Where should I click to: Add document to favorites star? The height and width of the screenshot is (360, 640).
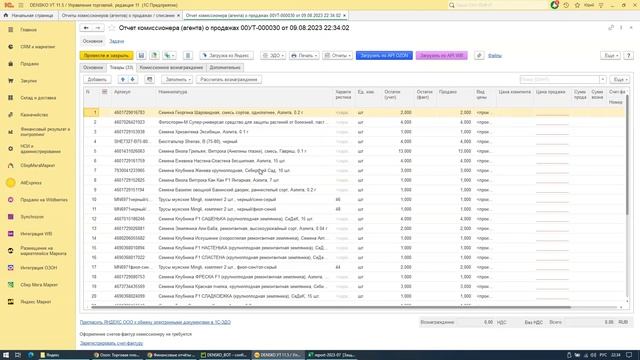[112, 28]
